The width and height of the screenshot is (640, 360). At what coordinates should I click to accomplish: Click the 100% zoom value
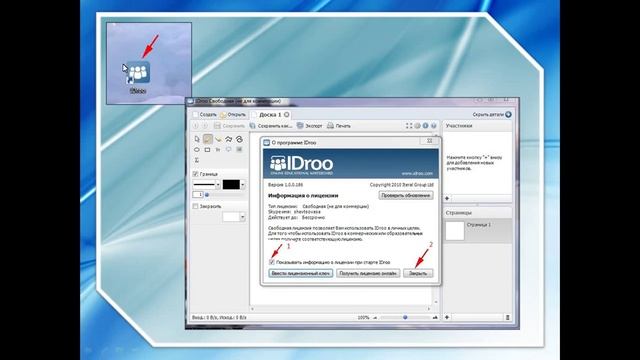pos(363,318)
